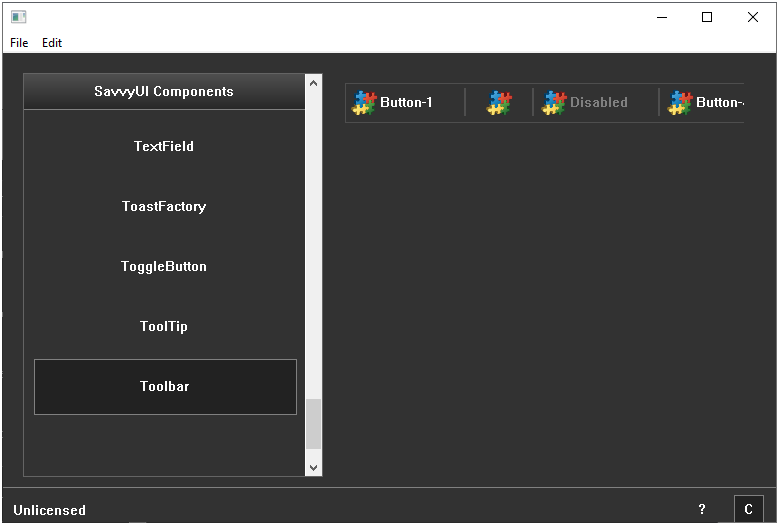Select TextField in the components list
The height and width of the screenshot is (524, 778).
point(164,146)
